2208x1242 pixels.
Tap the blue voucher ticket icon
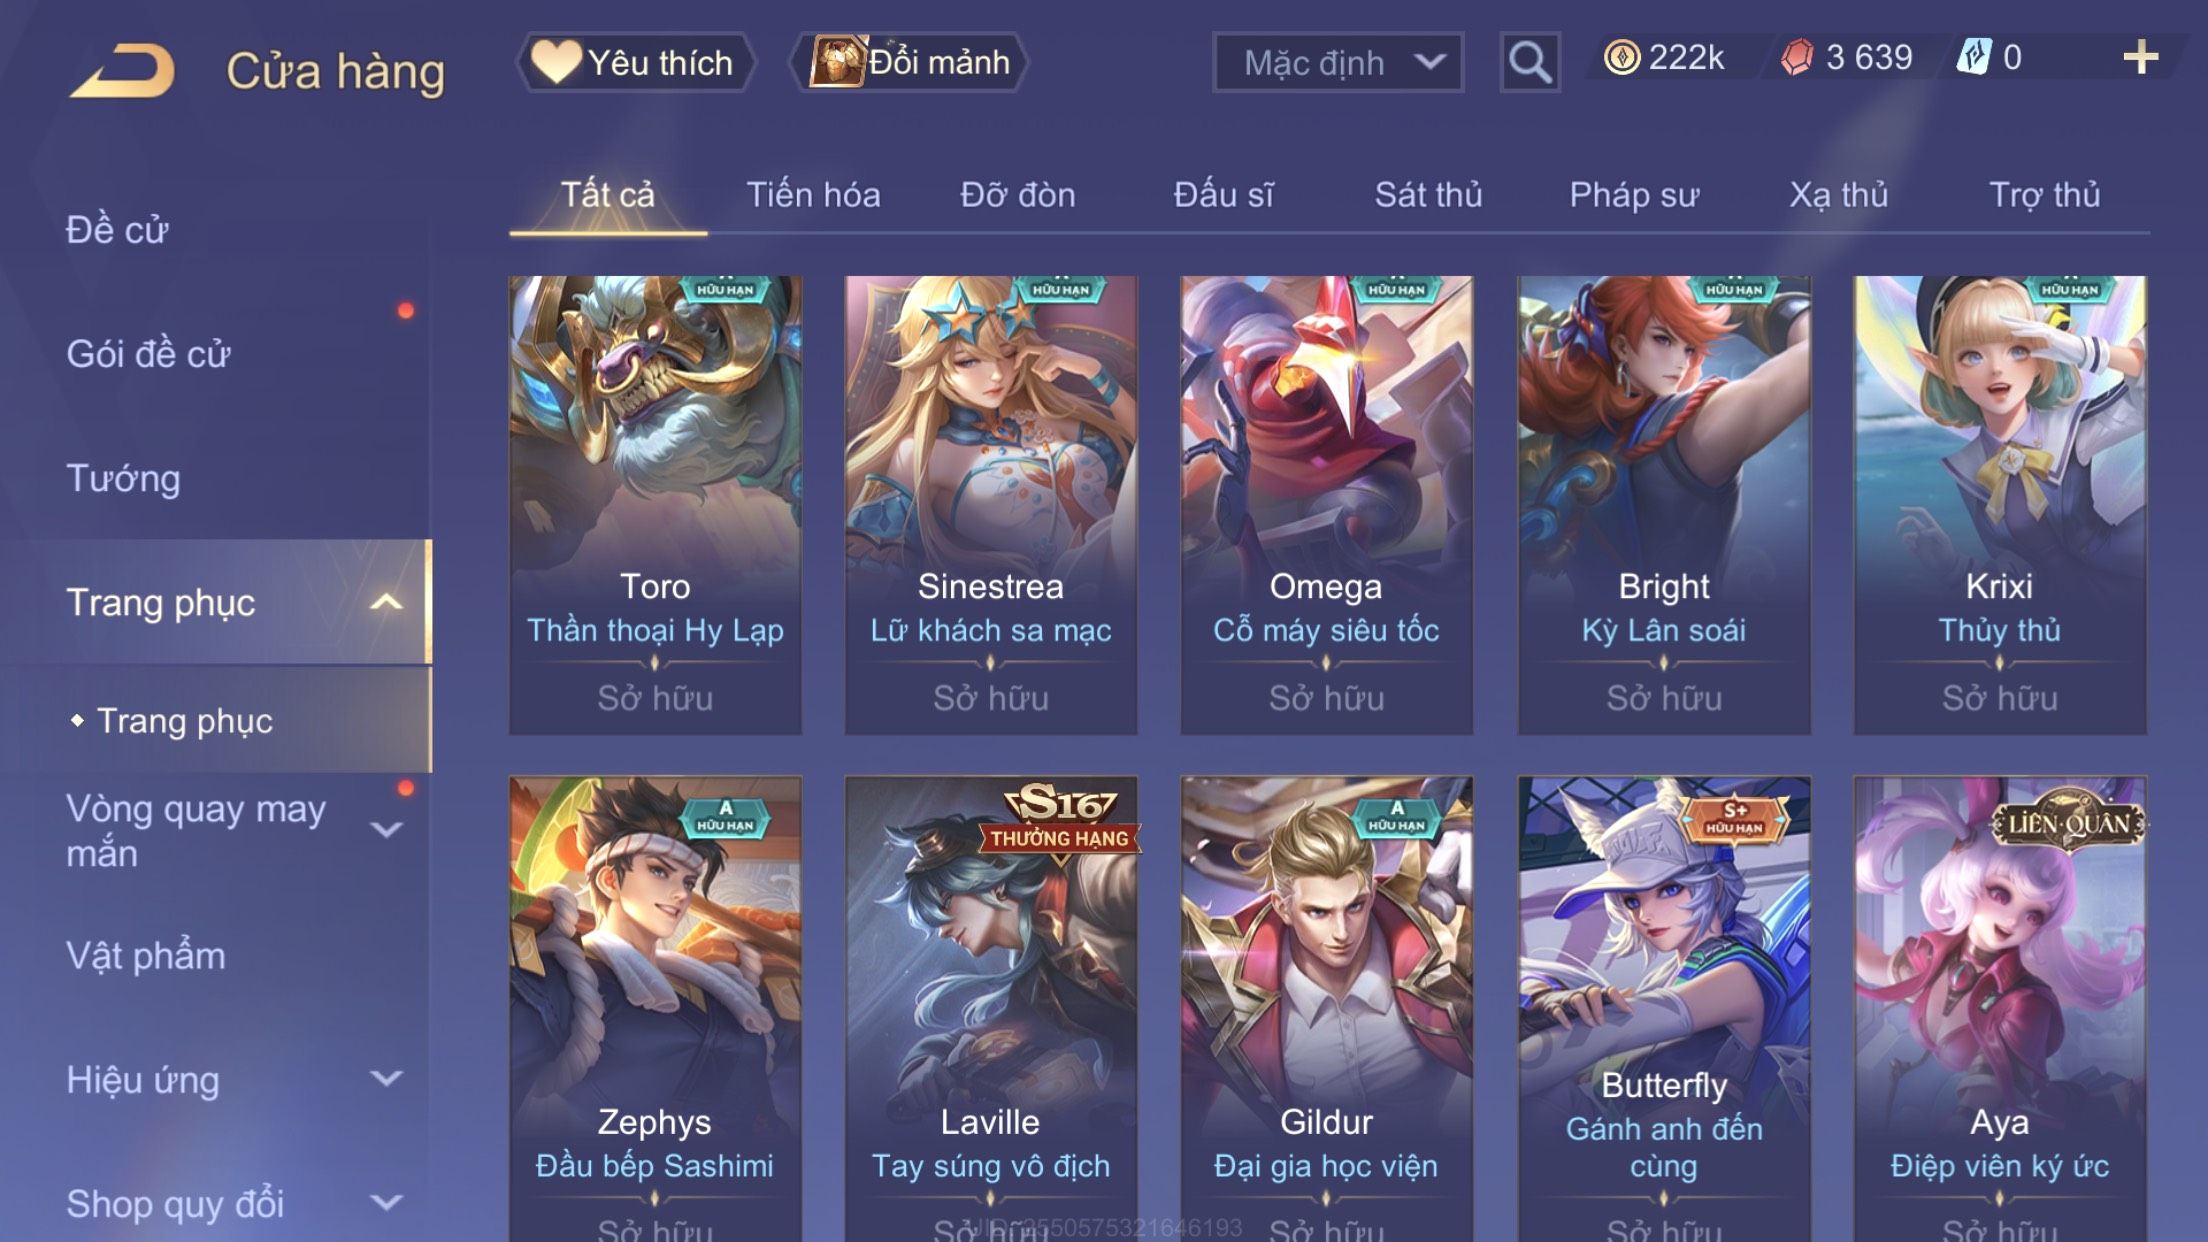coord(1974,57)
